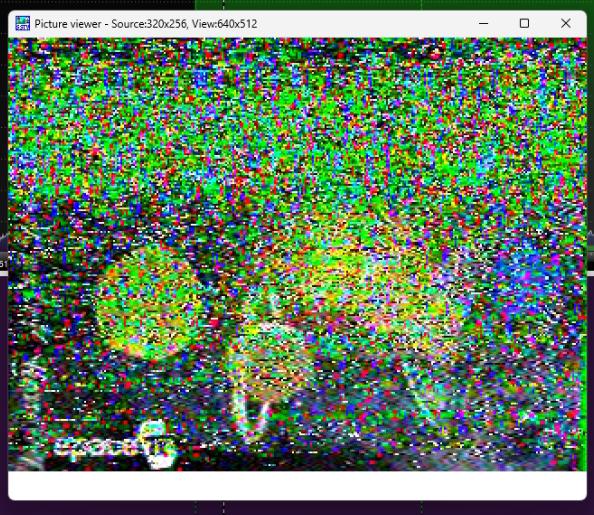Click the white watermark logo text in decoded image
The width and height of the screenshot is (594, 515).
coord(97,447)
